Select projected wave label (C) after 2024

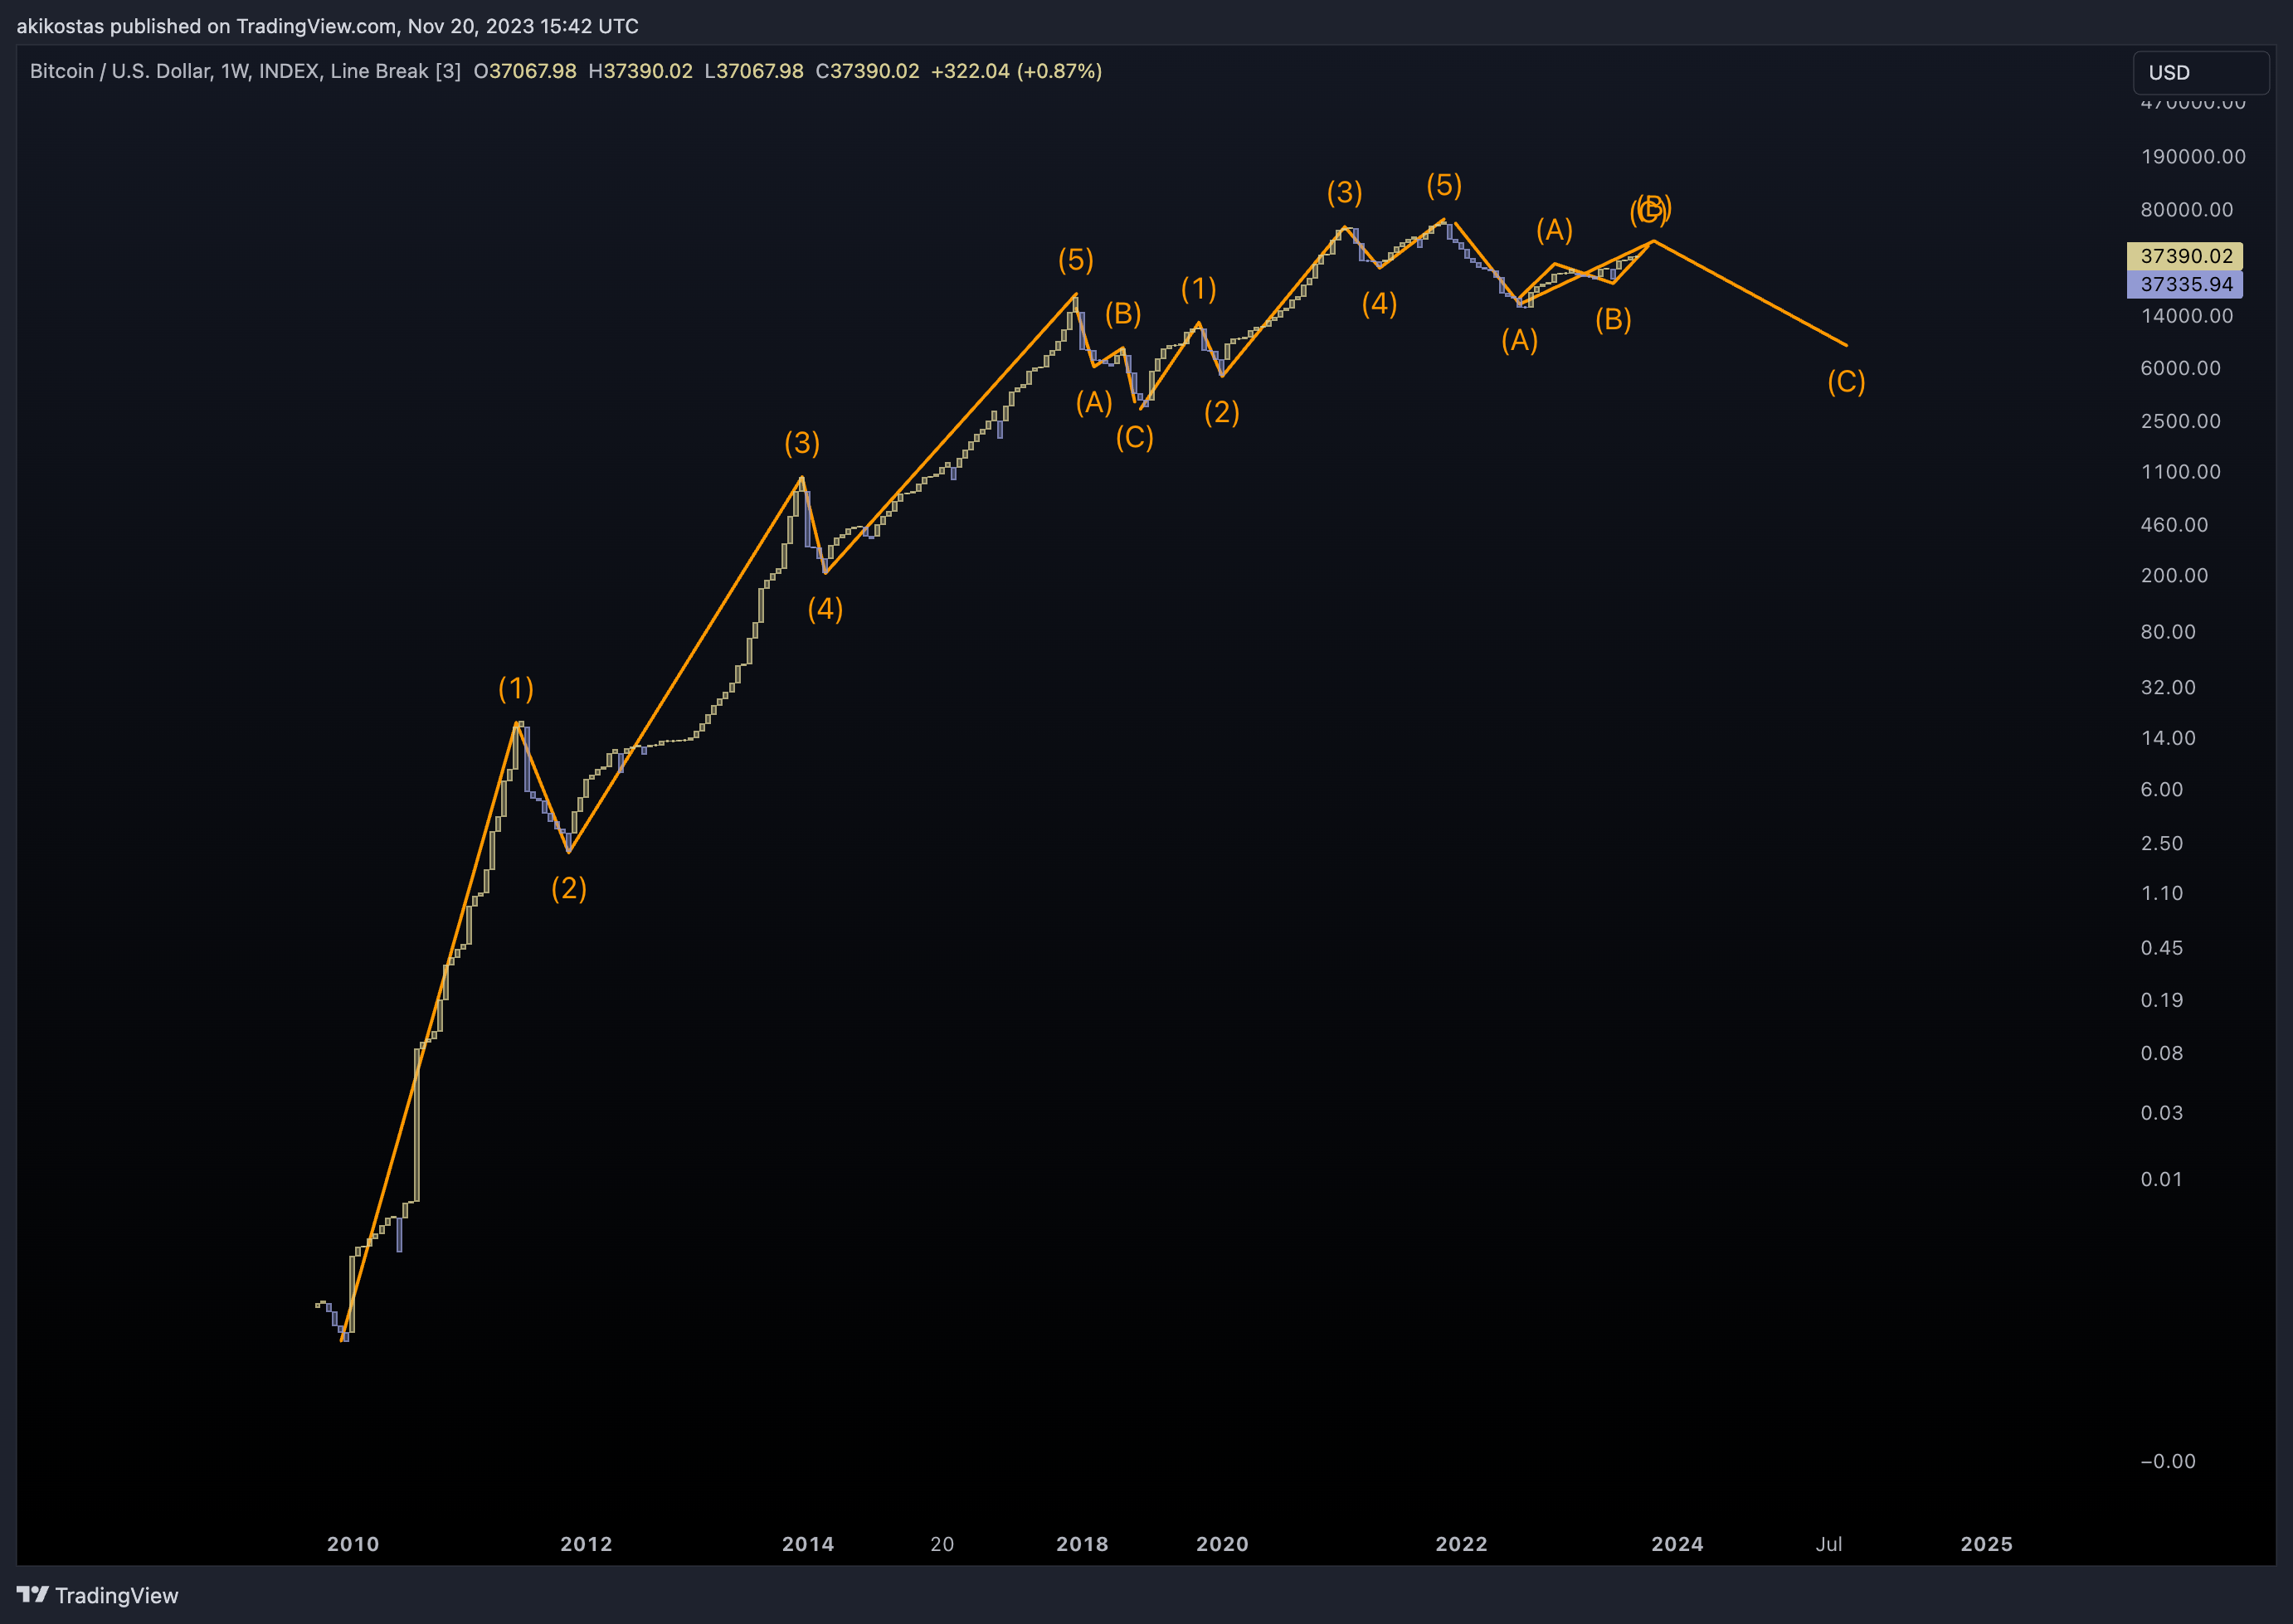[x=1846, y=382]
